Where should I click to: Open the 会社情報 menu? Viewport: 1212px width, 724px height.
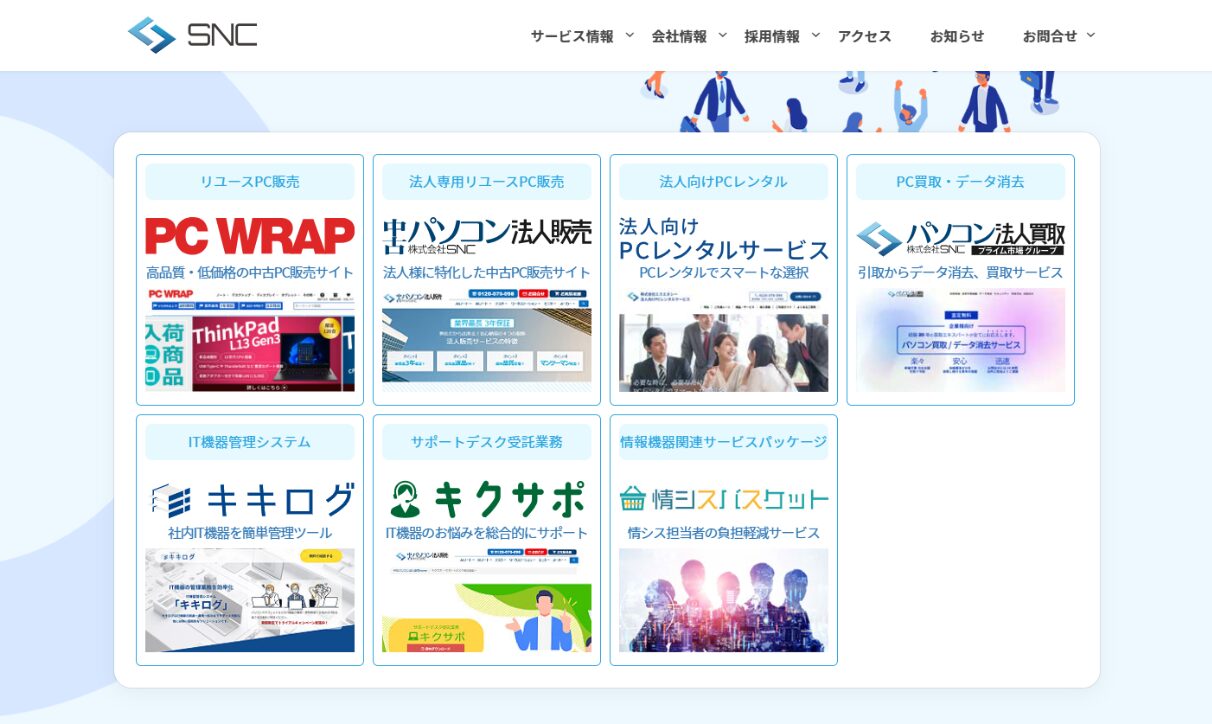click(x=679, y=36)
